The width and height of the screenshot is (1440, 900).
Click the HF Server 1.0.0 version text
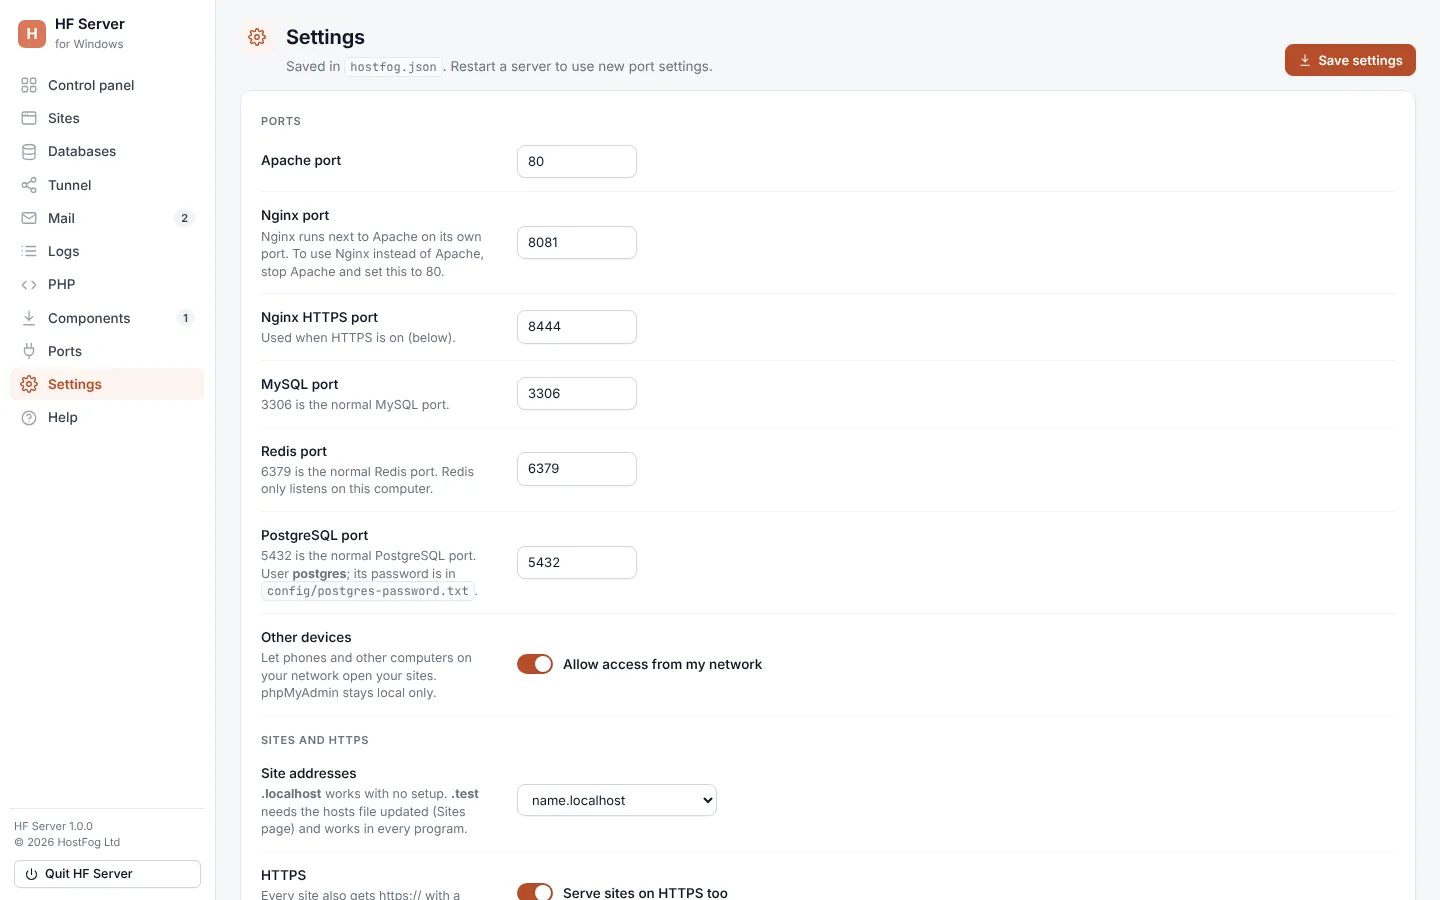53,826
